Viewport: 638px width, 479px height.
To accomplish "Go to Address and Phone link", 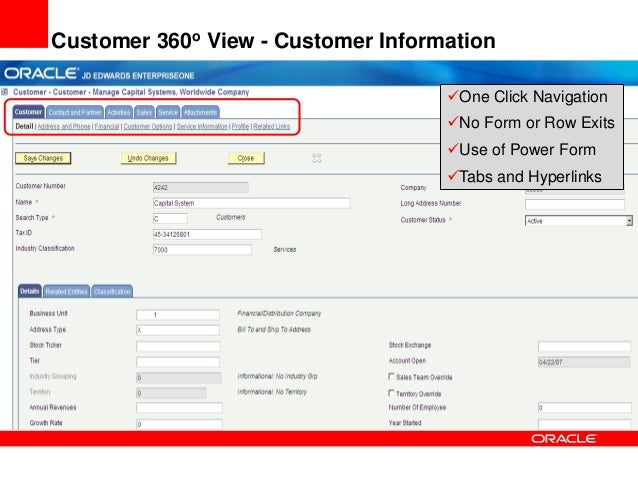I will 64,127.
